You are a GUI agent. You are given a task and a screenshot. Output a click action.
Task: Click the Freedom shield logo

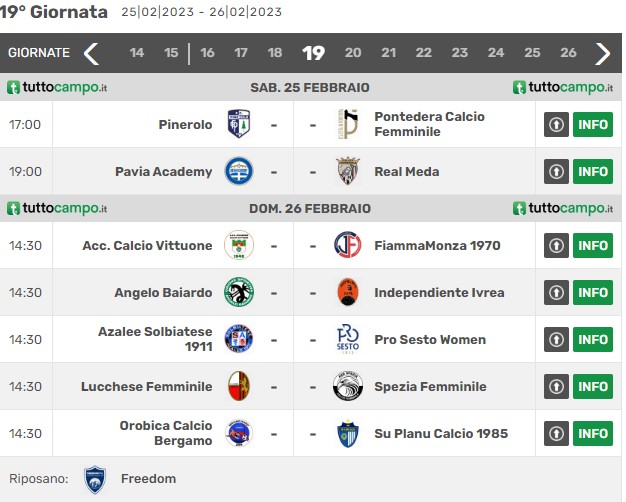95,479
